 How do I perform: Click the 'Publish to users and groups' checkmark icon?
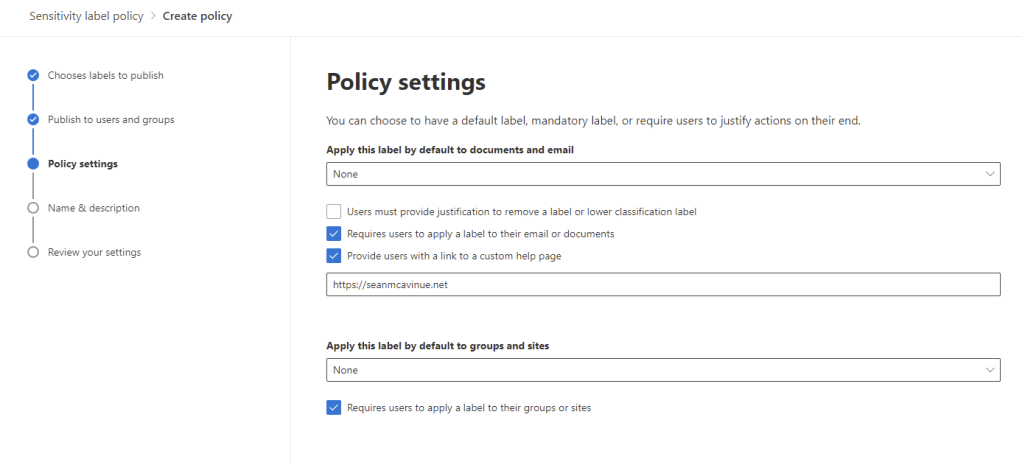(x=33, y=119)
